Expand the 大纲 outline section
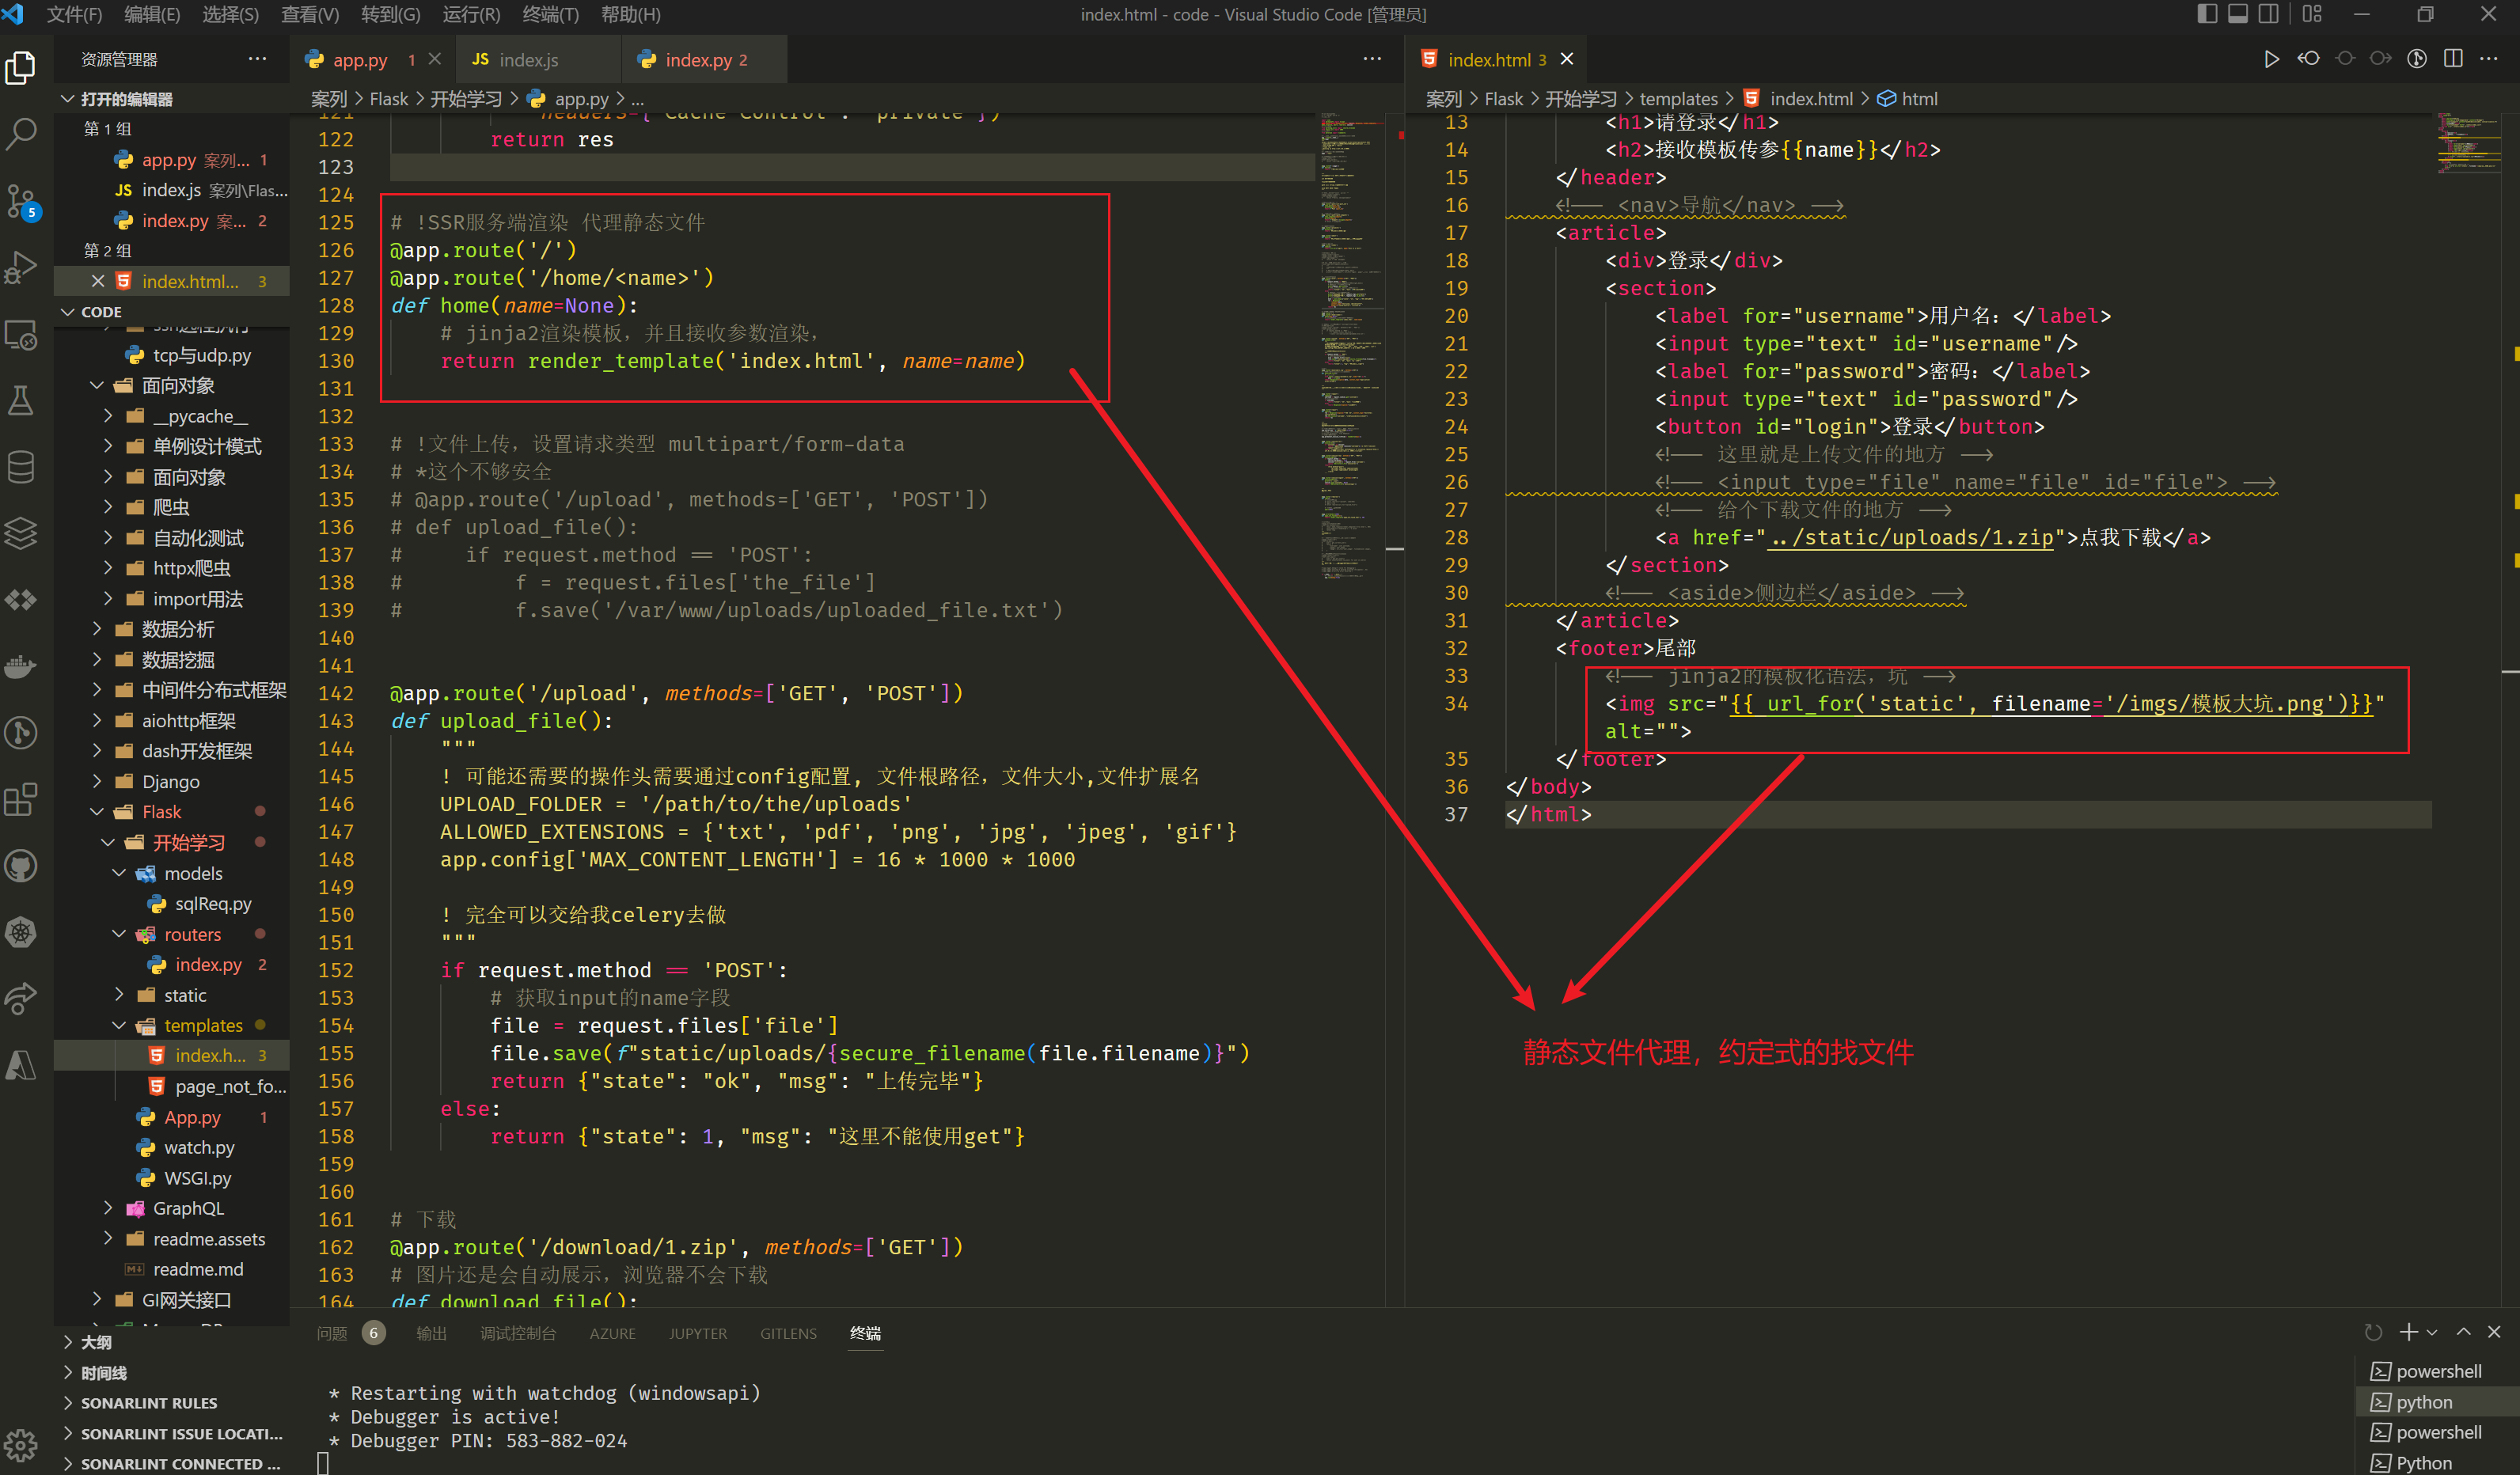The height and width of the screenshot is (1475, 2520). click(96, 1342)
